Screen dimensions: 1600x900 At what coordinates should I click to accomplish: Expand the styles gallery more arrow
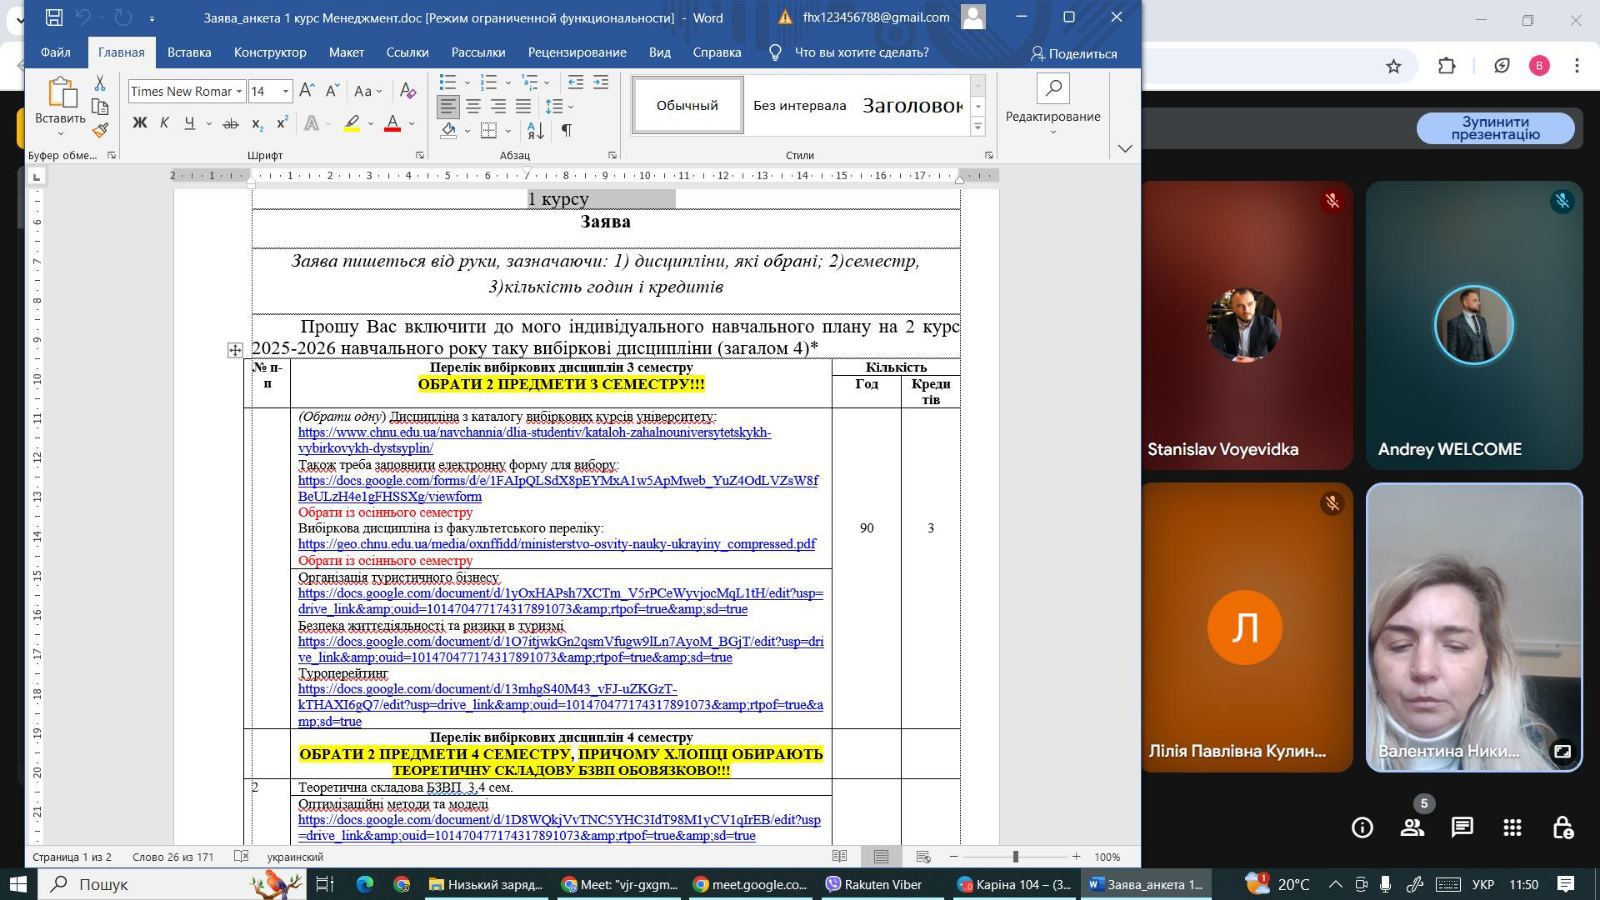978,127
